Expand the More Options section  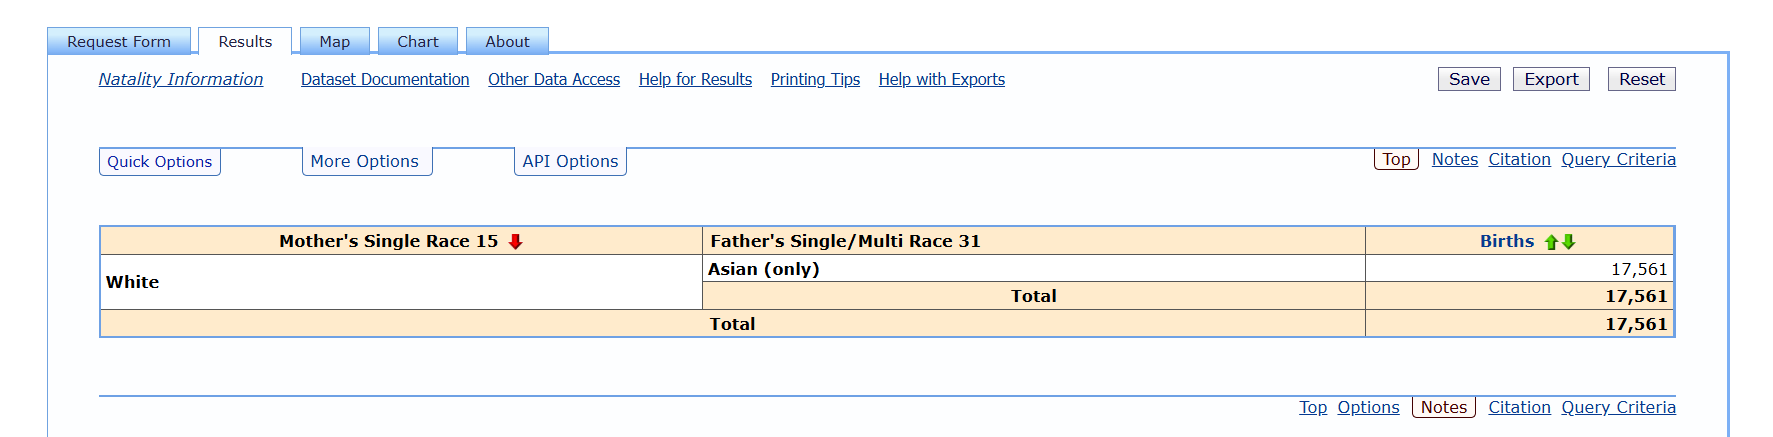click(365, 161)
